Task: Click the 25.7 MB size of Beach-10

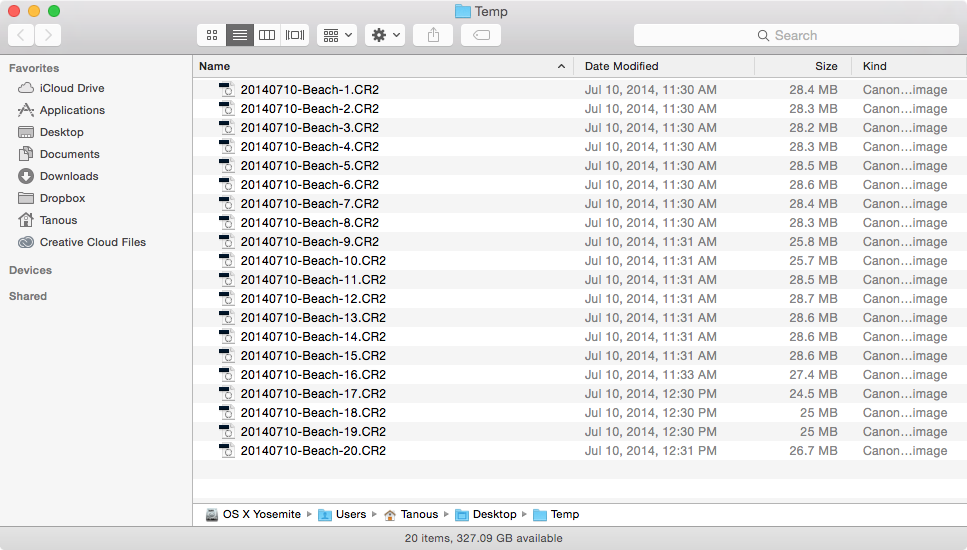Action: 813,261
